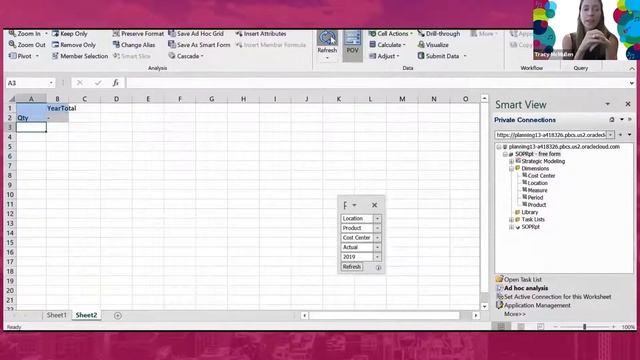Open the Calculate menu
This screenshot has width=640, height=360.
387,45
